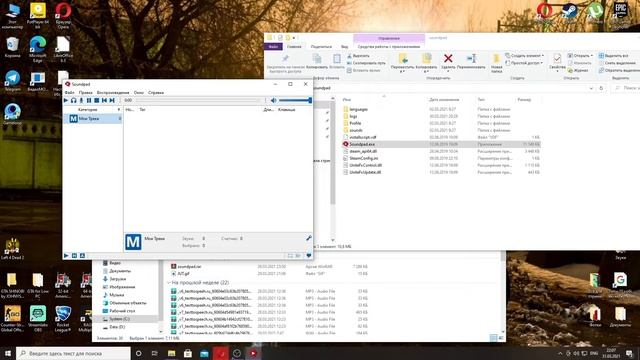Expand the Открыть dropdown in ribbon
The image size is (640, 360).
[x=580, y=56]
